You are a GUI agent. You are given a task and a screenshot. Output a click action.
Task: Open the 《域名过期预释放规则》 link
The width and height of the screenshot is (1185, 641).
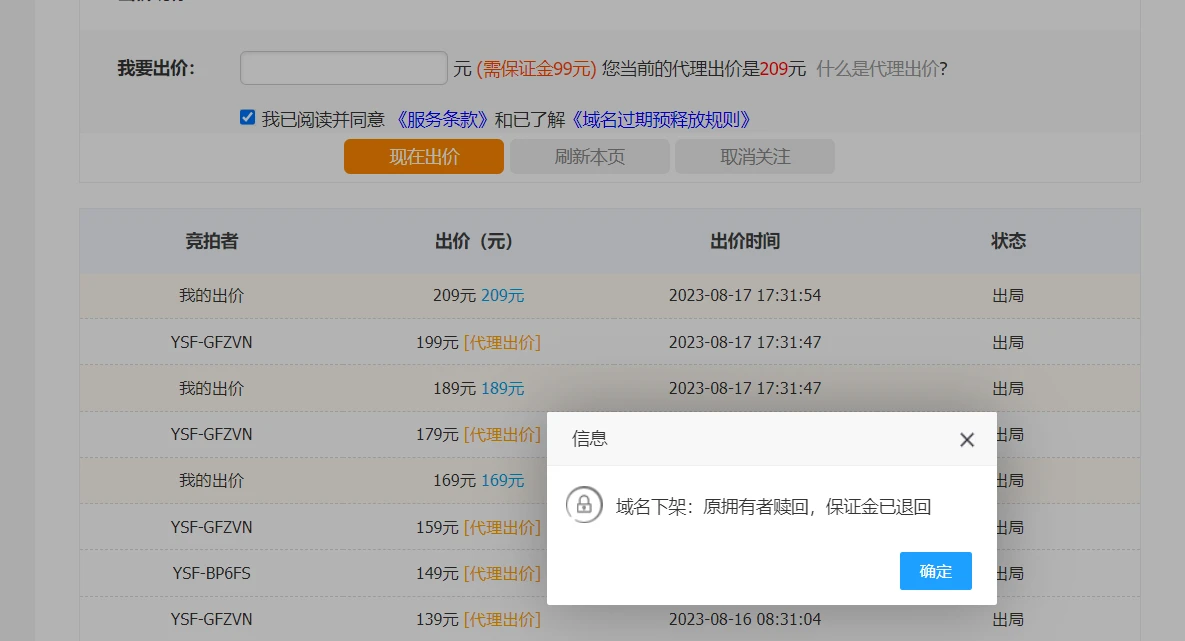point(661,120)
